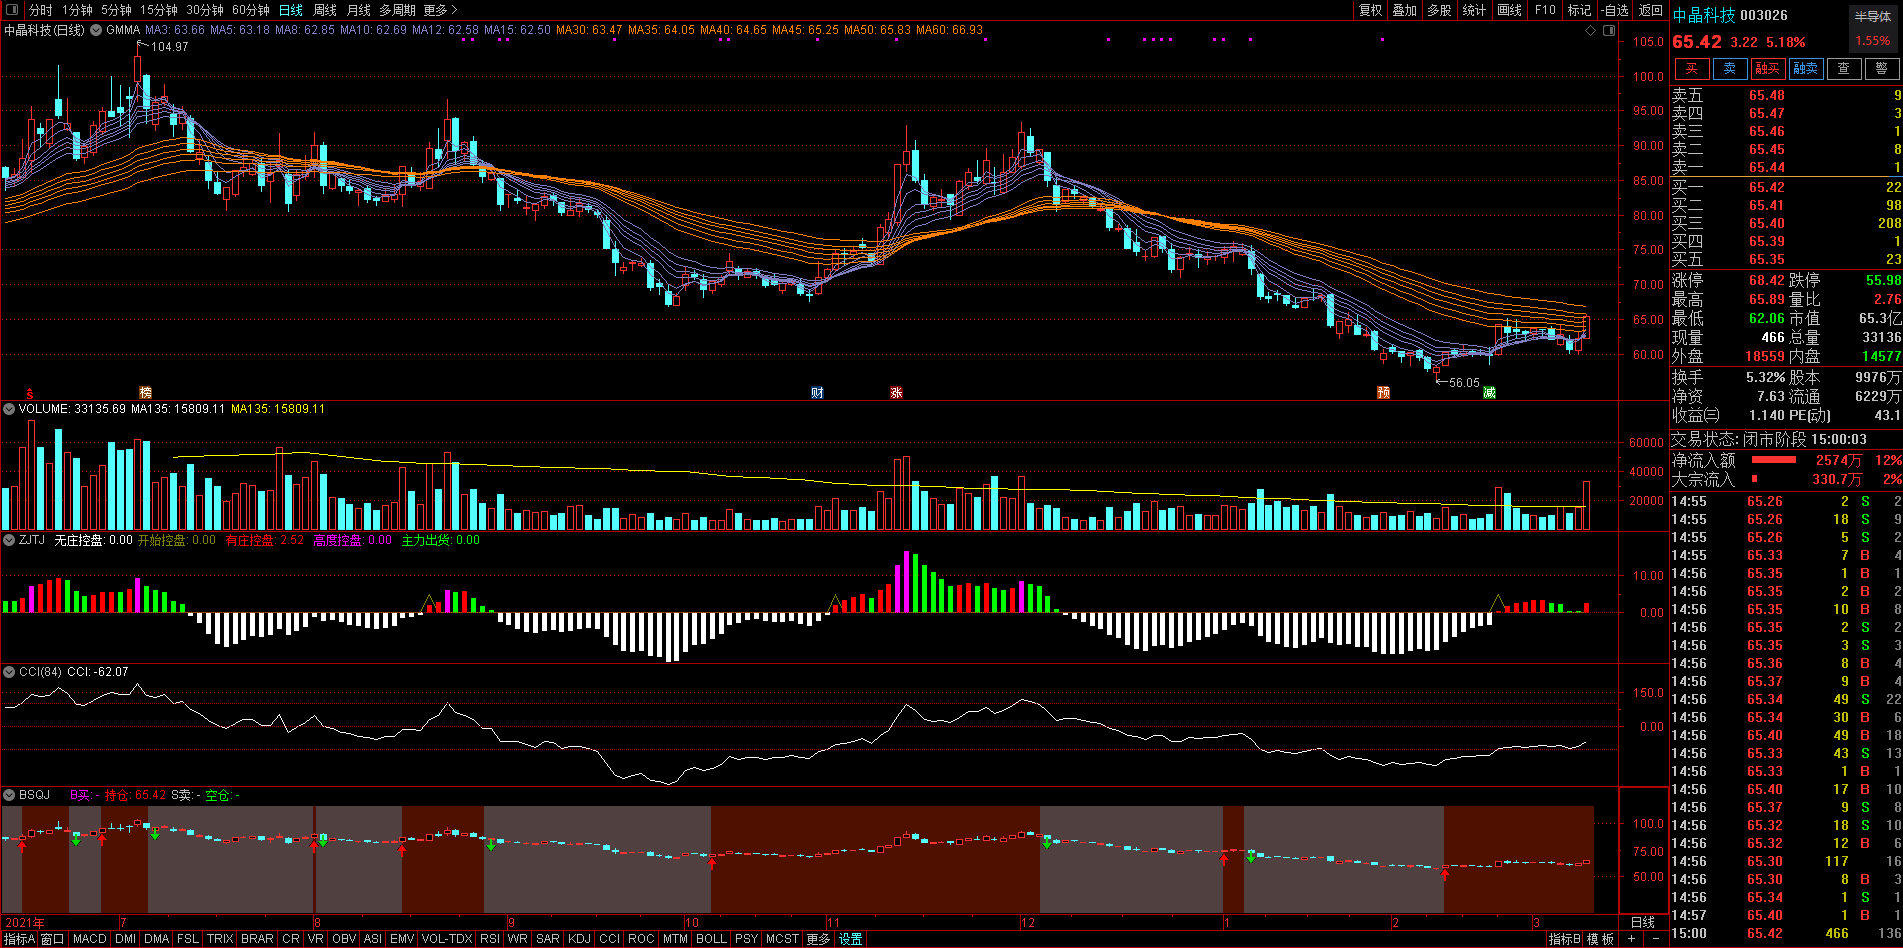
Task: Toggle the right info panel icon
Action: [x=1609, y=30]
